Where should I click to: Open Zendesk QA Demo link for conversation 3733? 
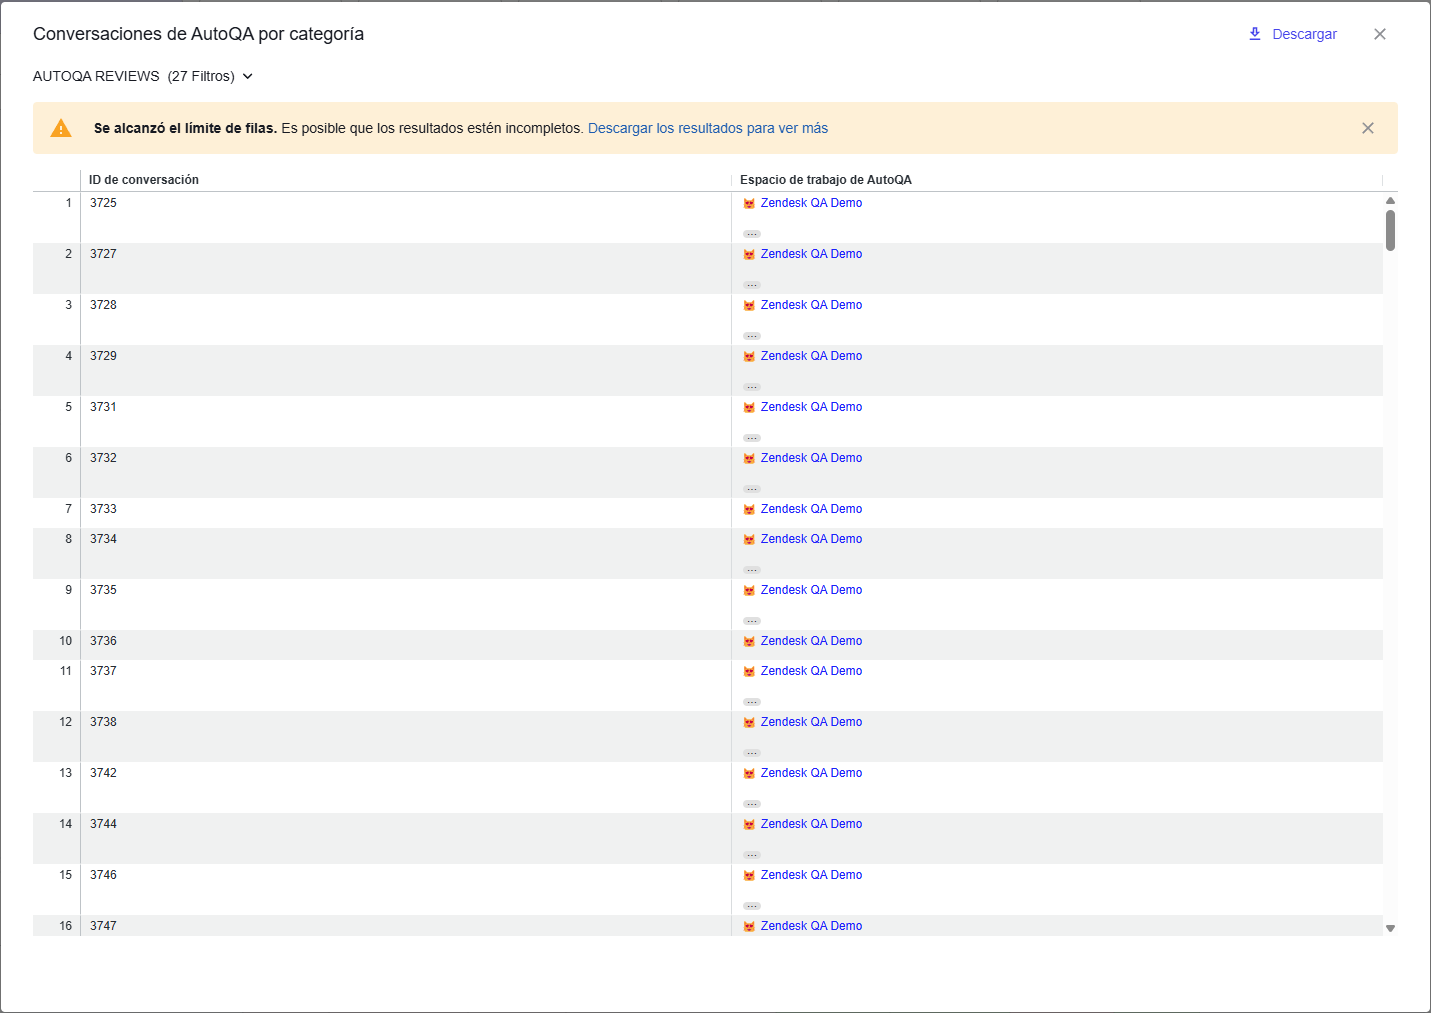click(811, 509)
